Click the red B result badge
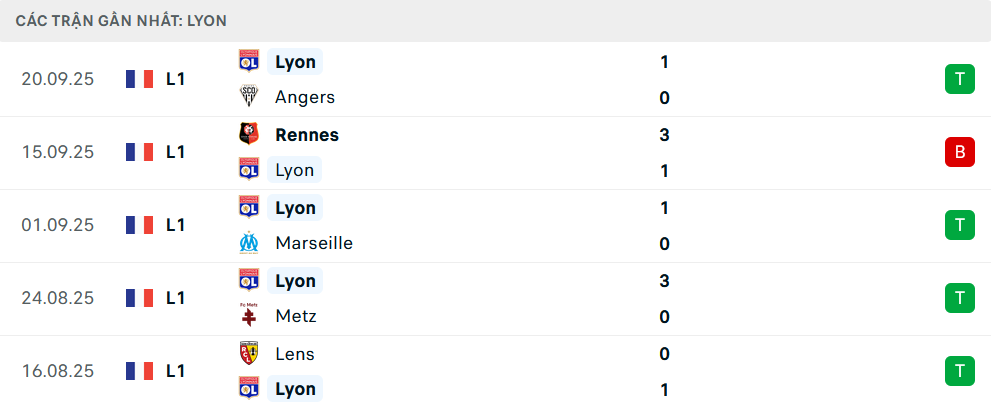The width and height of the screenshot is (991, 407). [x=959, y=152]
